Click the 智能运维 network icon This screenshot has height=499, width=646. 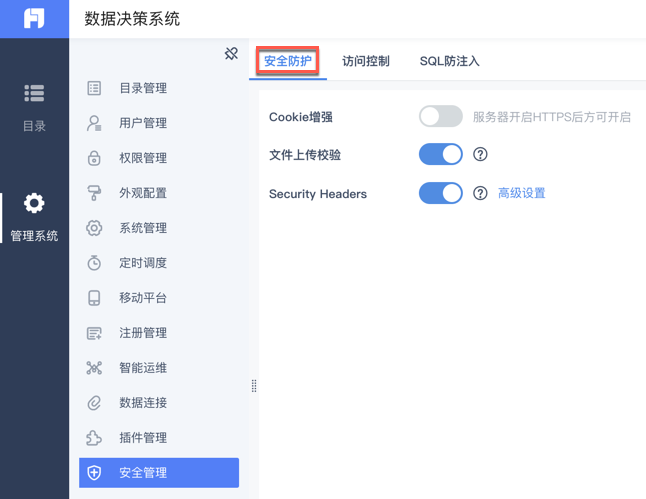coord(94,368)
